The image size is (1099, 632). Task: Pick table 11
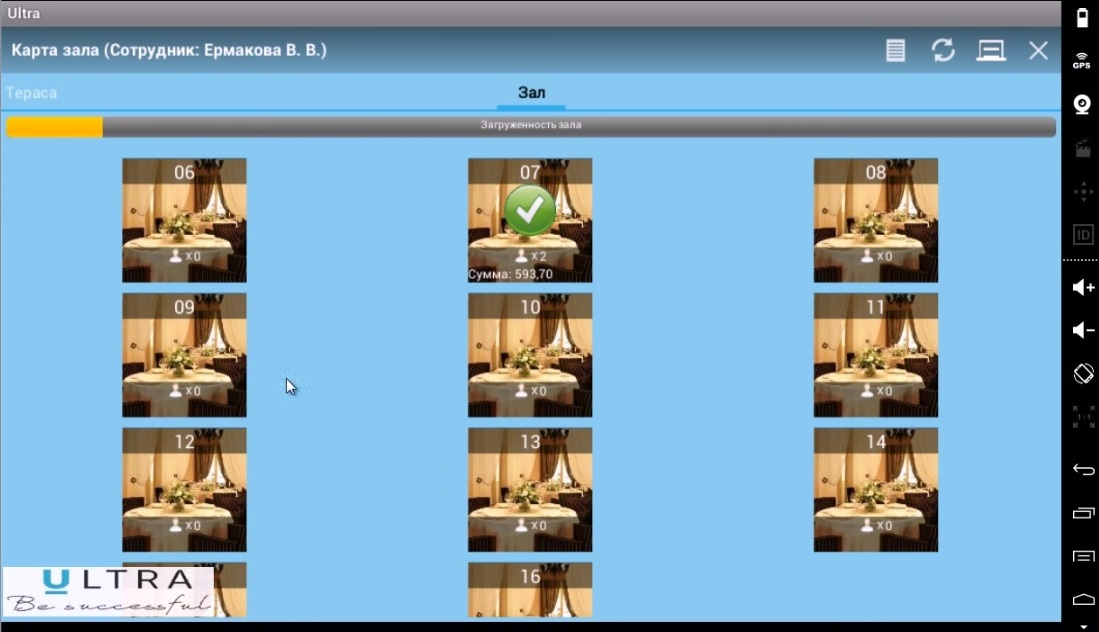coord(875,355)
